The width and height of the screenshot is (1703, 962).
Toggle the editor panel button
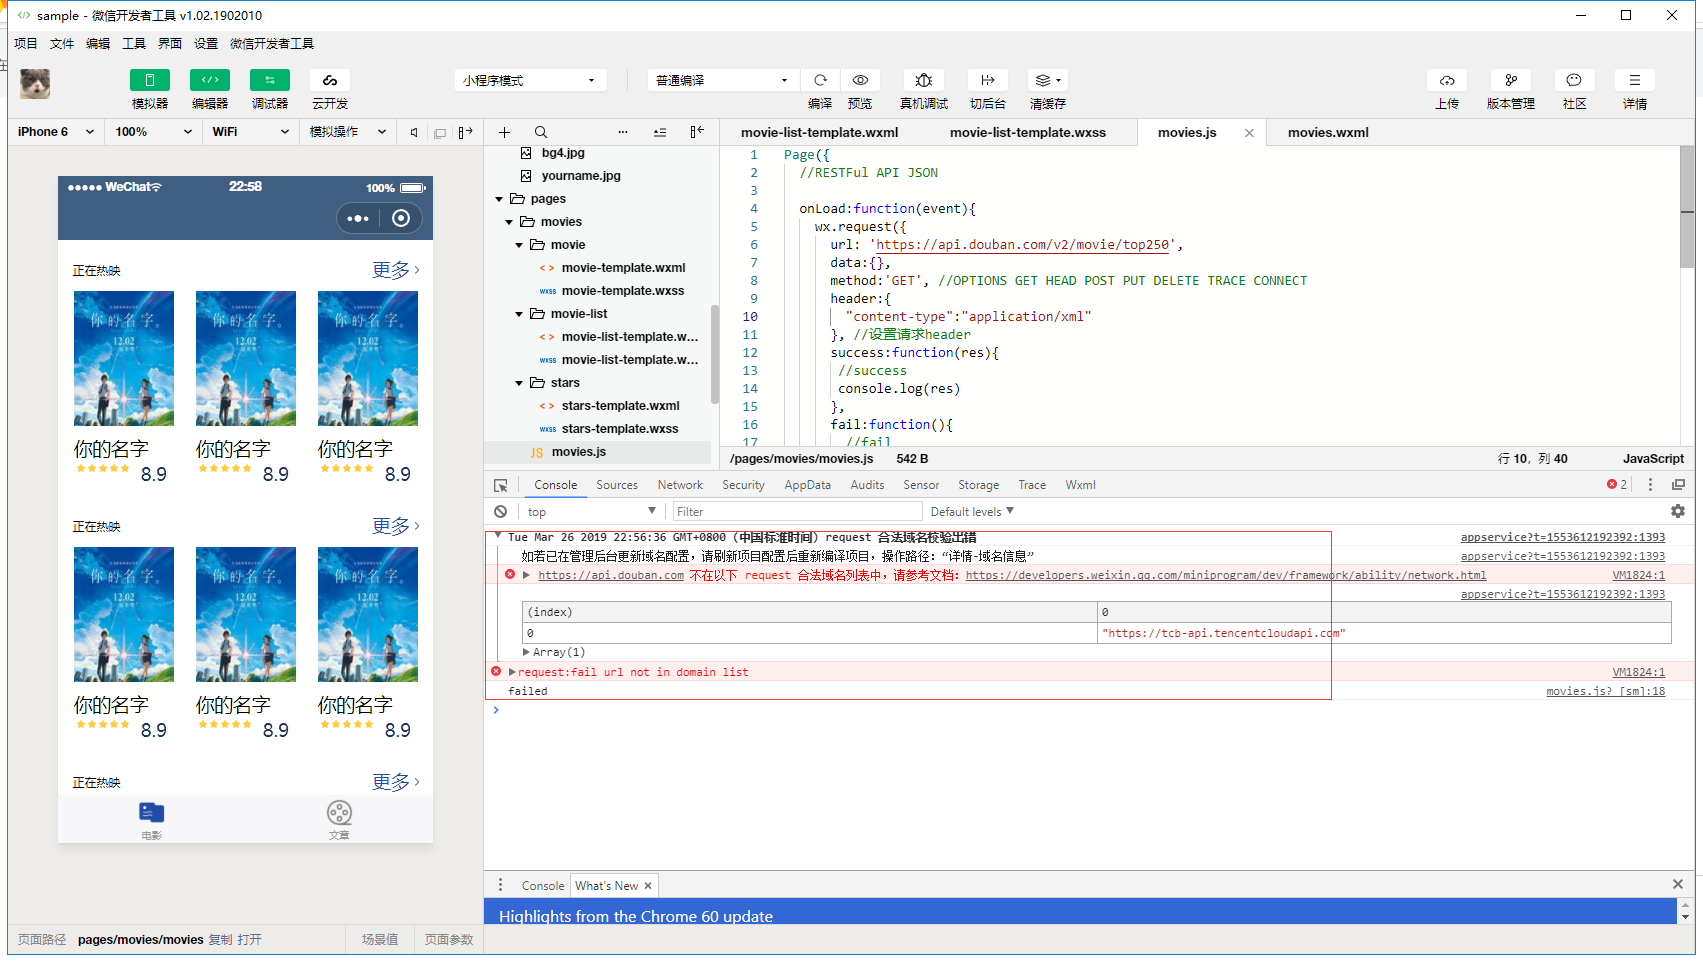[x=210, y=80]
